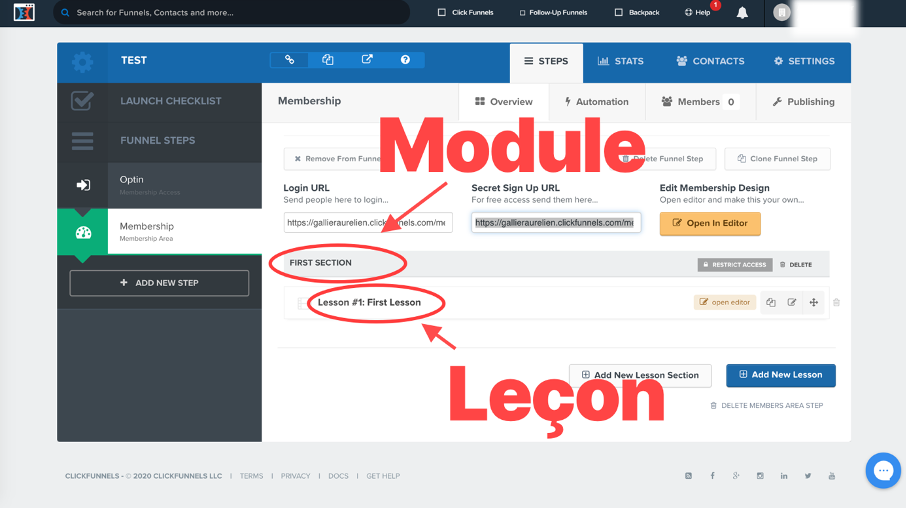906x508 pixels.
Task: Switch to the CONTACTS tab
Action: point(710,61)
